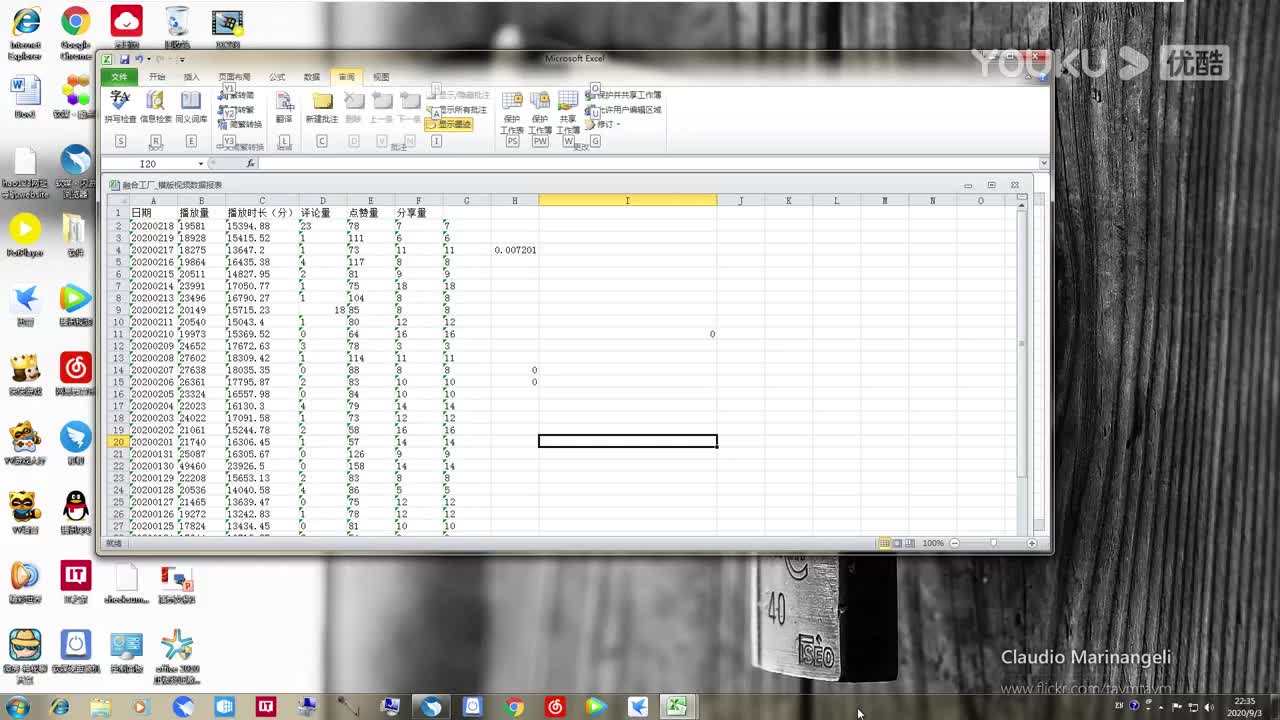Switch to Page Layout view in status bar
The height and width of the screenshot is (720, 1280).
pyautogui.click(x=897, y=543)
